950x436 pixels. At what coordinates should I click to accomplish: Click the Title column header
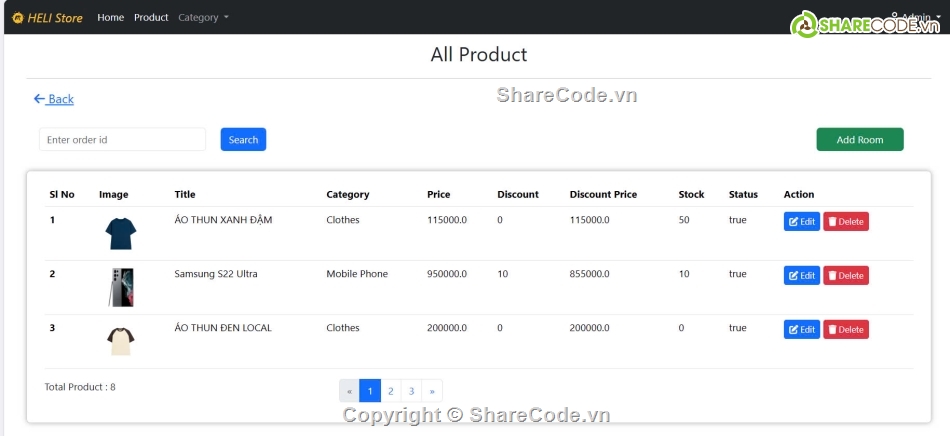point(185,194)
